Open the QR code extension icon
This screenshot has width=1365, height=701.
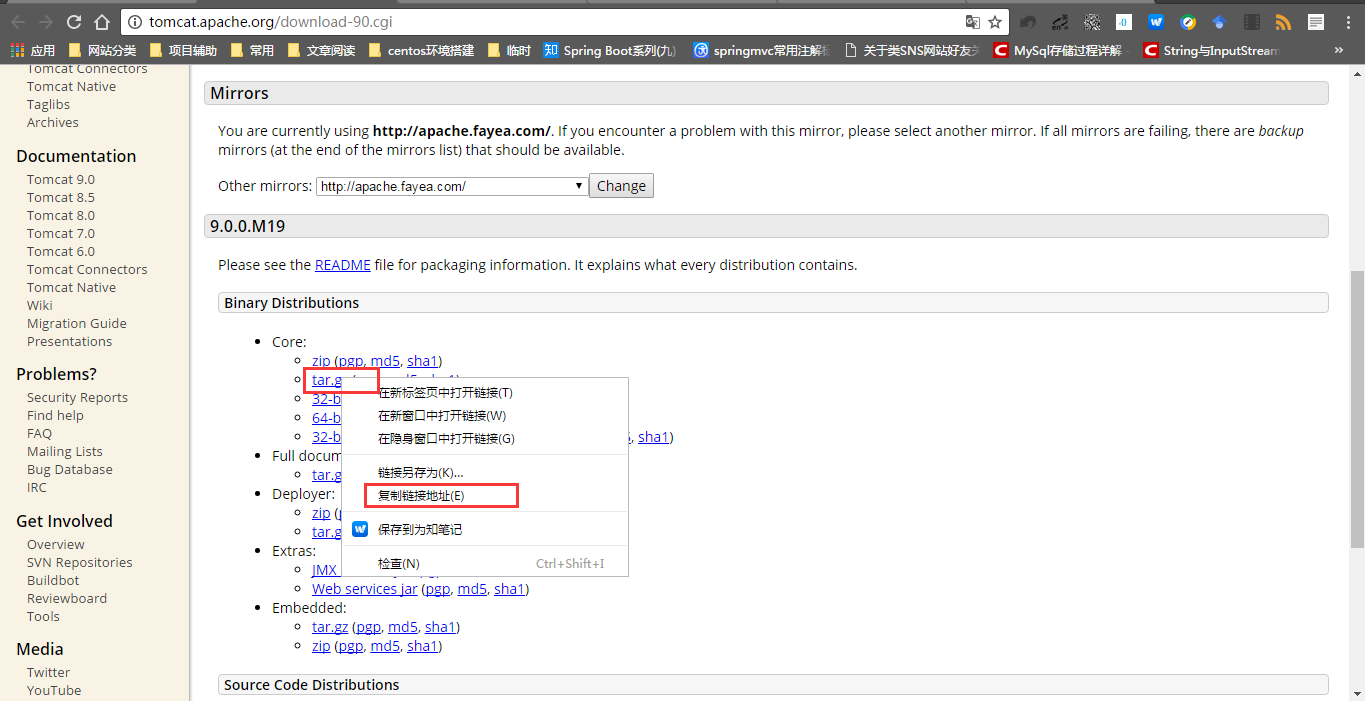point(1092,21)
